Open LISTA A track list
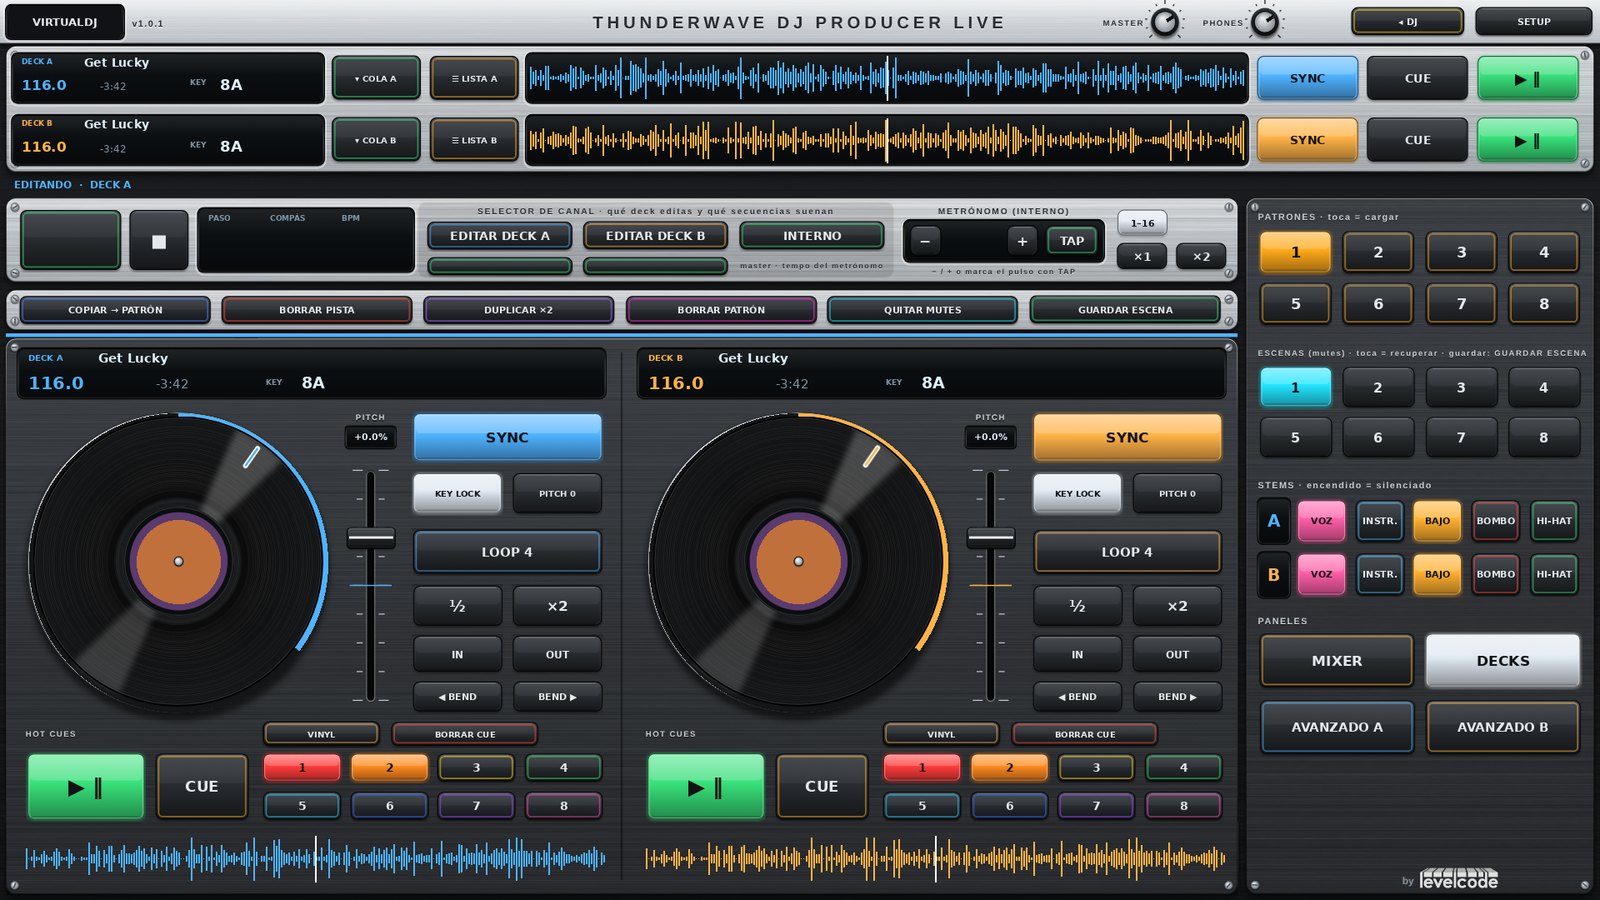Viewport: 1600px width, 900px height. tap(474, 79)
